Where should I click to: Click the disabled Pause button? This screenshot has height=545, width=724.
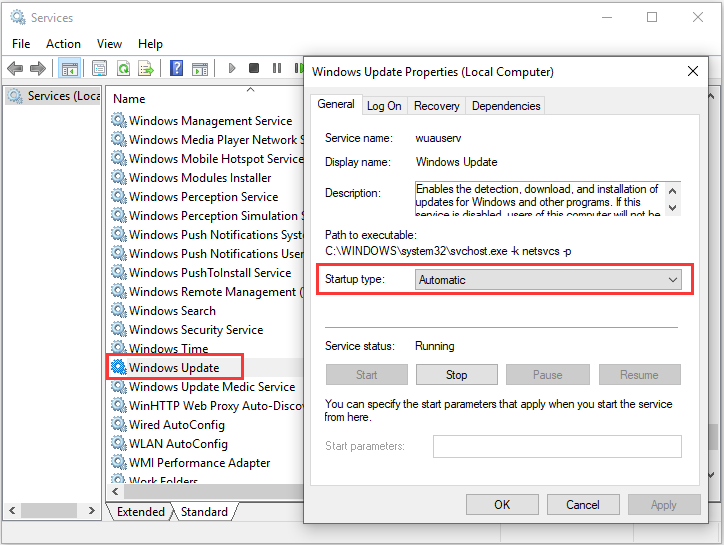coord(548,375)
